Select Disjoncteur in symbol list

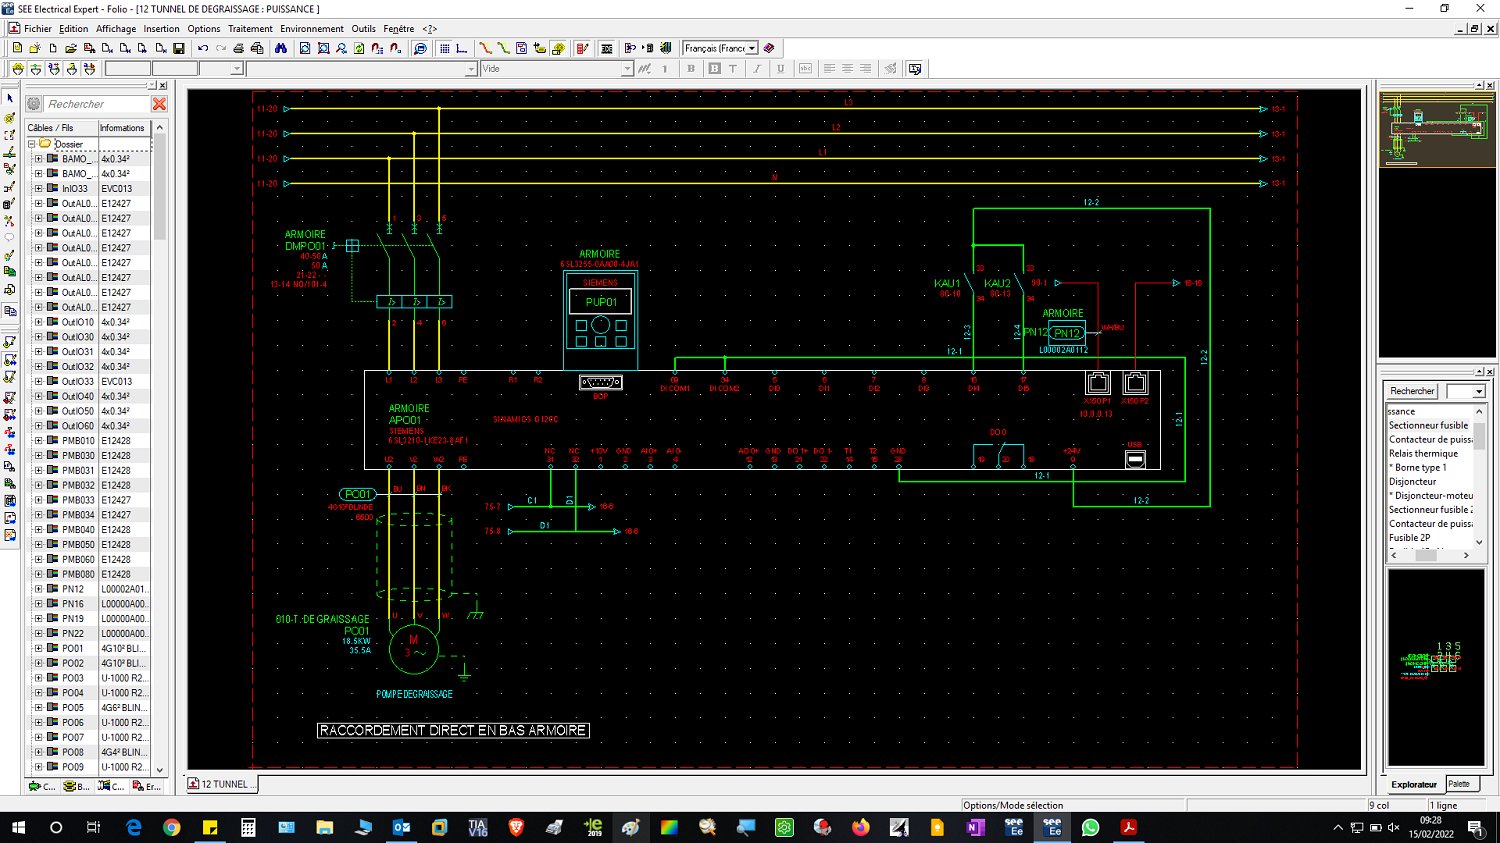pos(1412,481)
